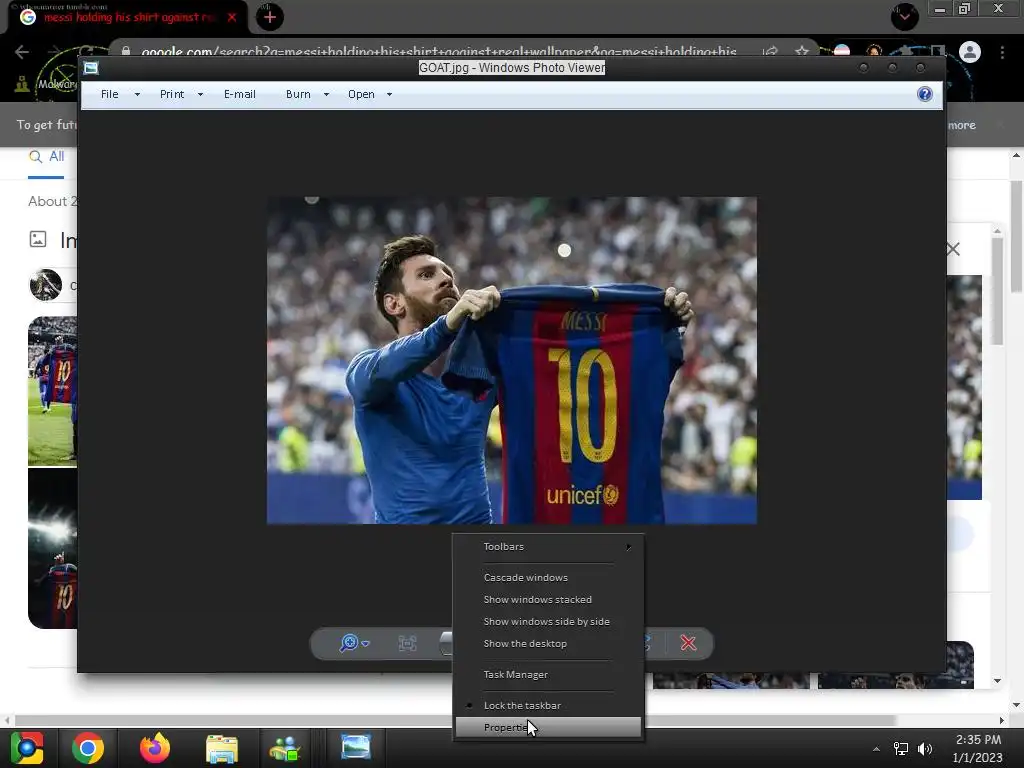Expand the Open dropdown arrow
The image size is (1024, 768).
pos(390,95)
